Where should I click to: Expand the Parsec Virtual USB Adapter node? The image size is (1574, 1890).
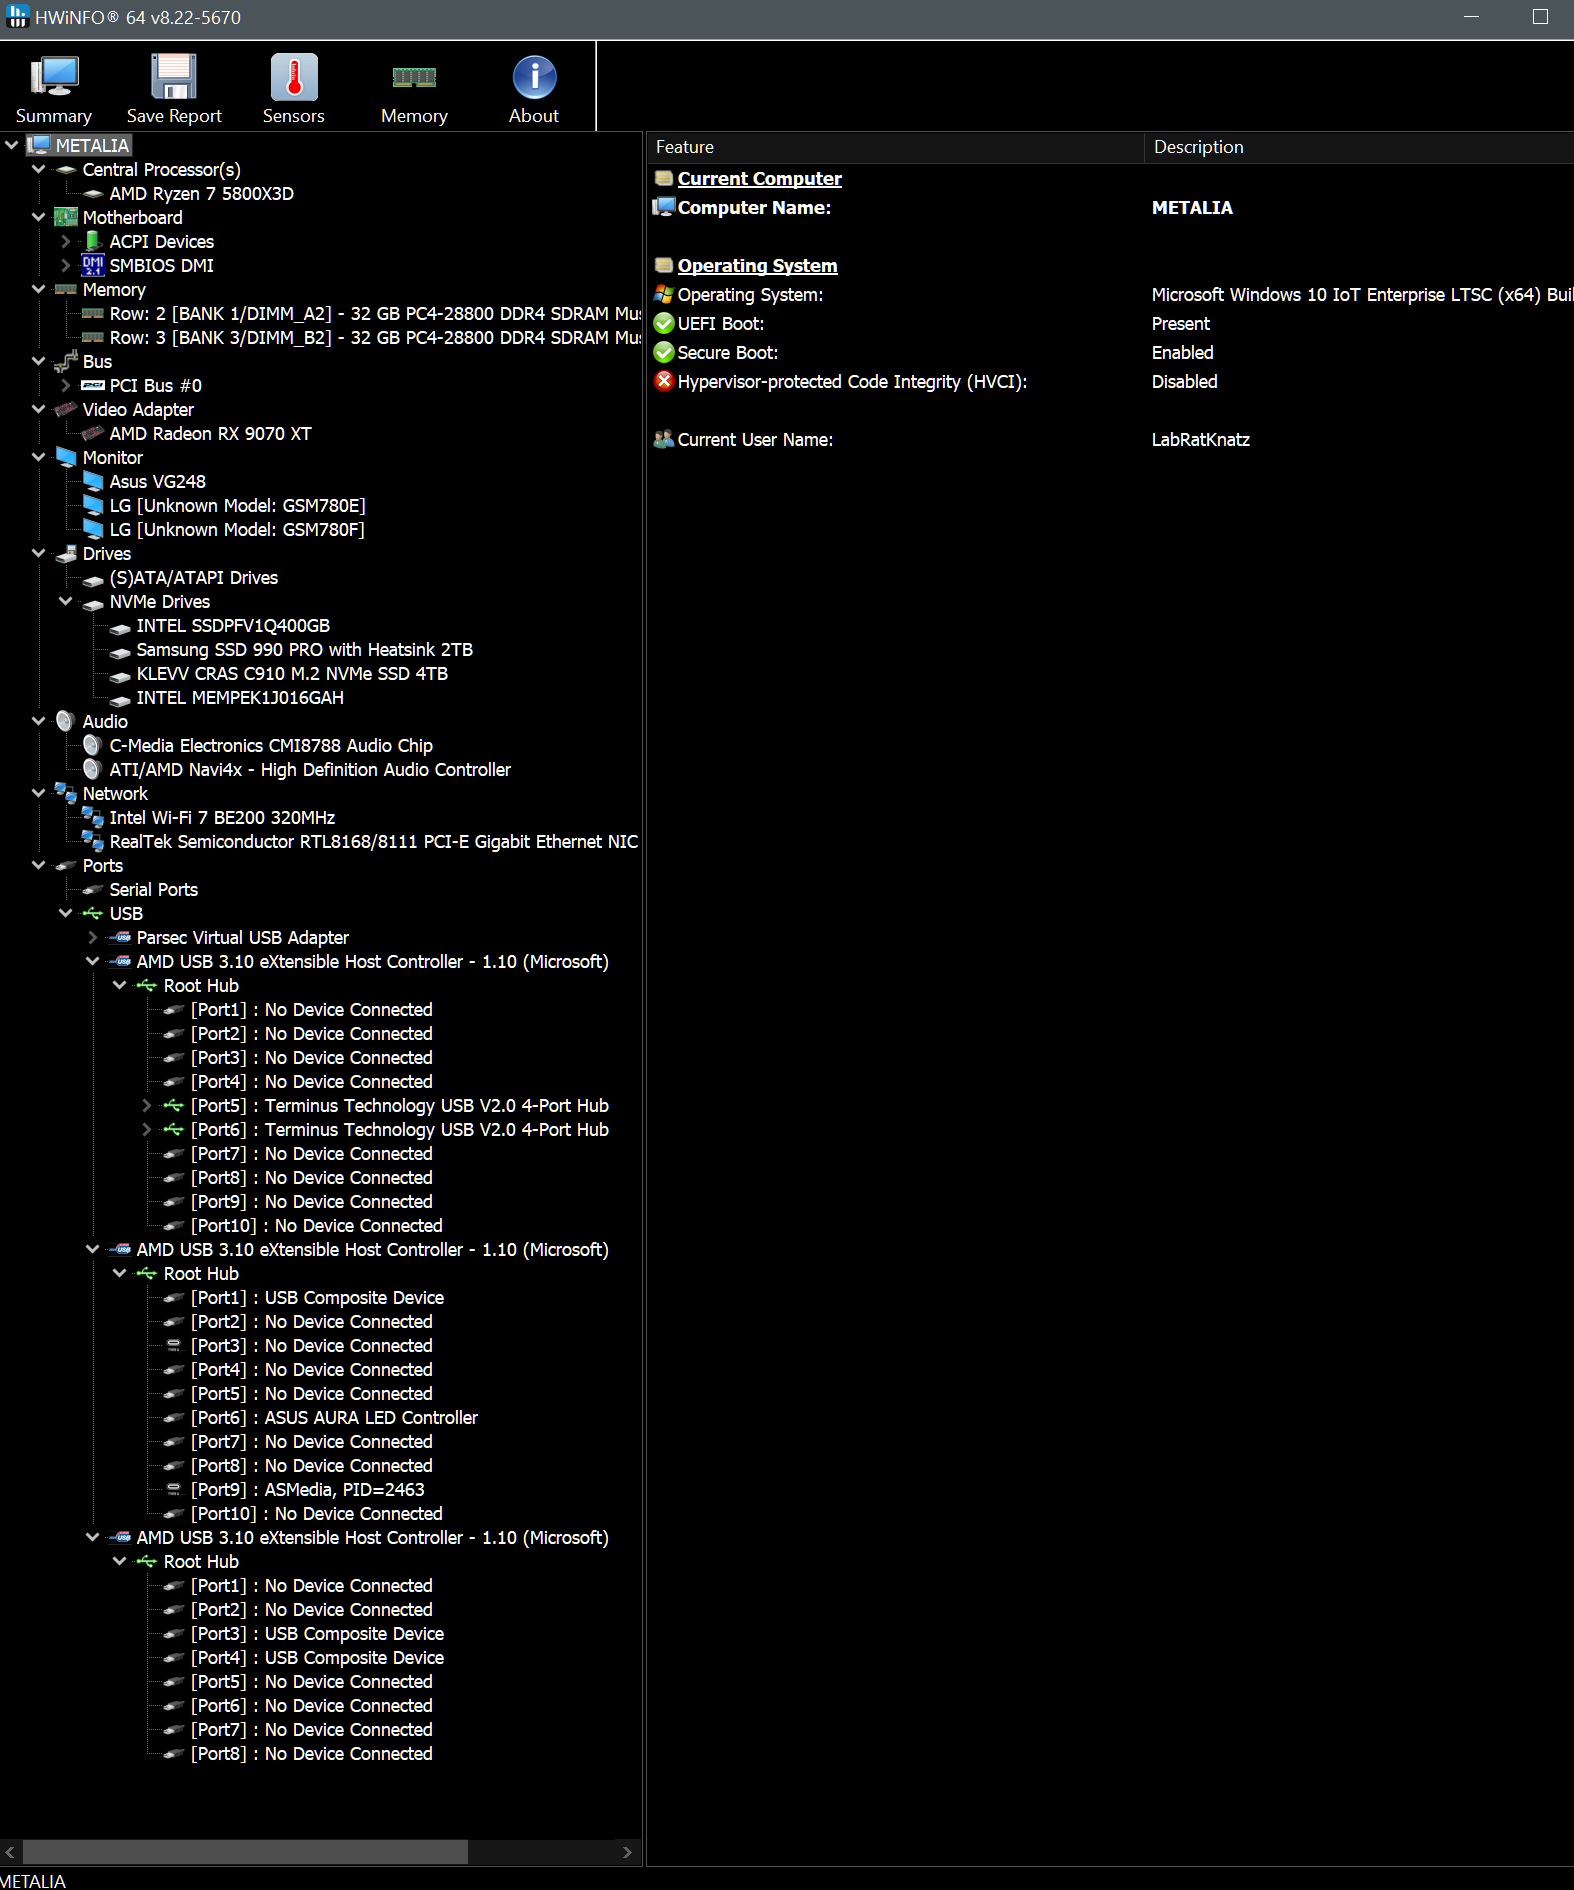pos(93,937)
